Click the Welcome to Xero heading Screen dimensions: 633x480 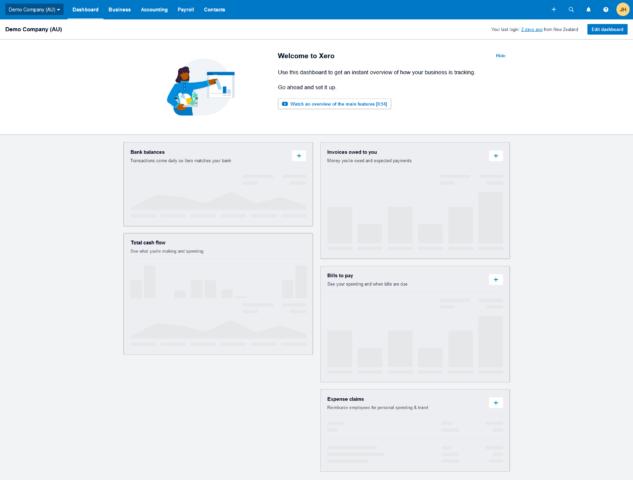pyautogui.click(x=306, y=56)
